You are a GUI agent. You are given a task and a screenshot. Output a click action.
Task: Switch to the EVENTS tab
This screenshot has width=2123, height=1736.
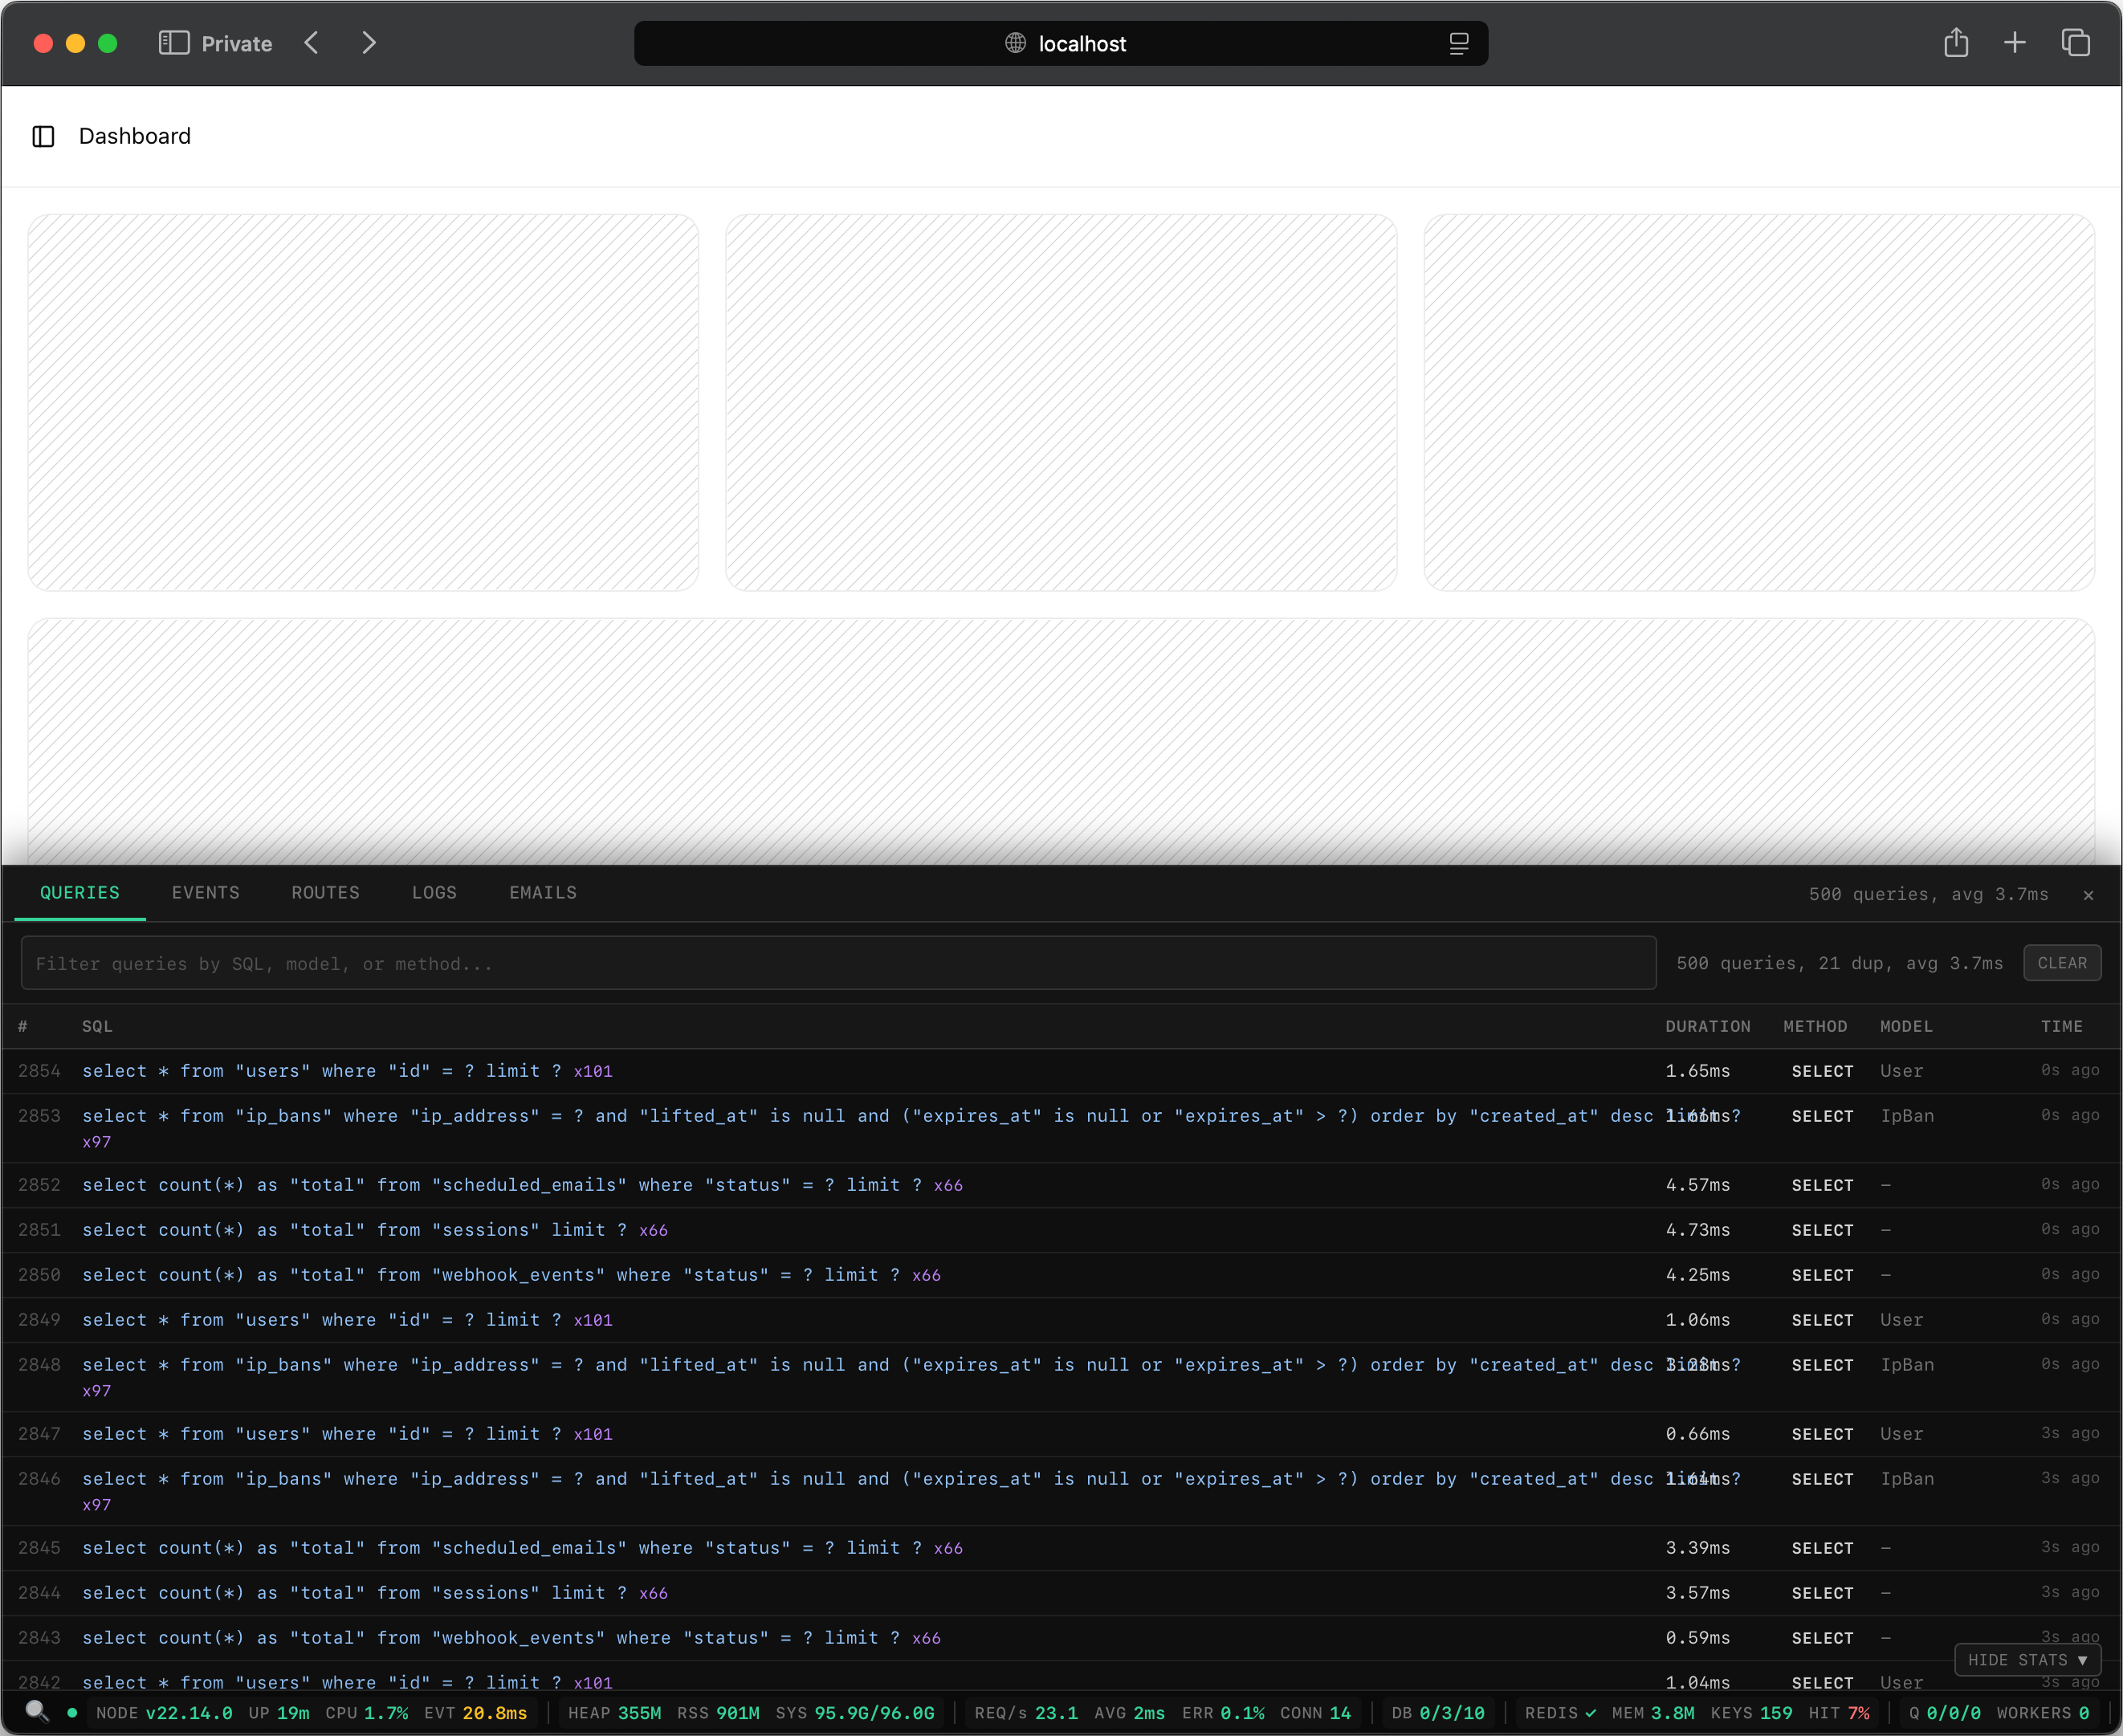(206, 893)
